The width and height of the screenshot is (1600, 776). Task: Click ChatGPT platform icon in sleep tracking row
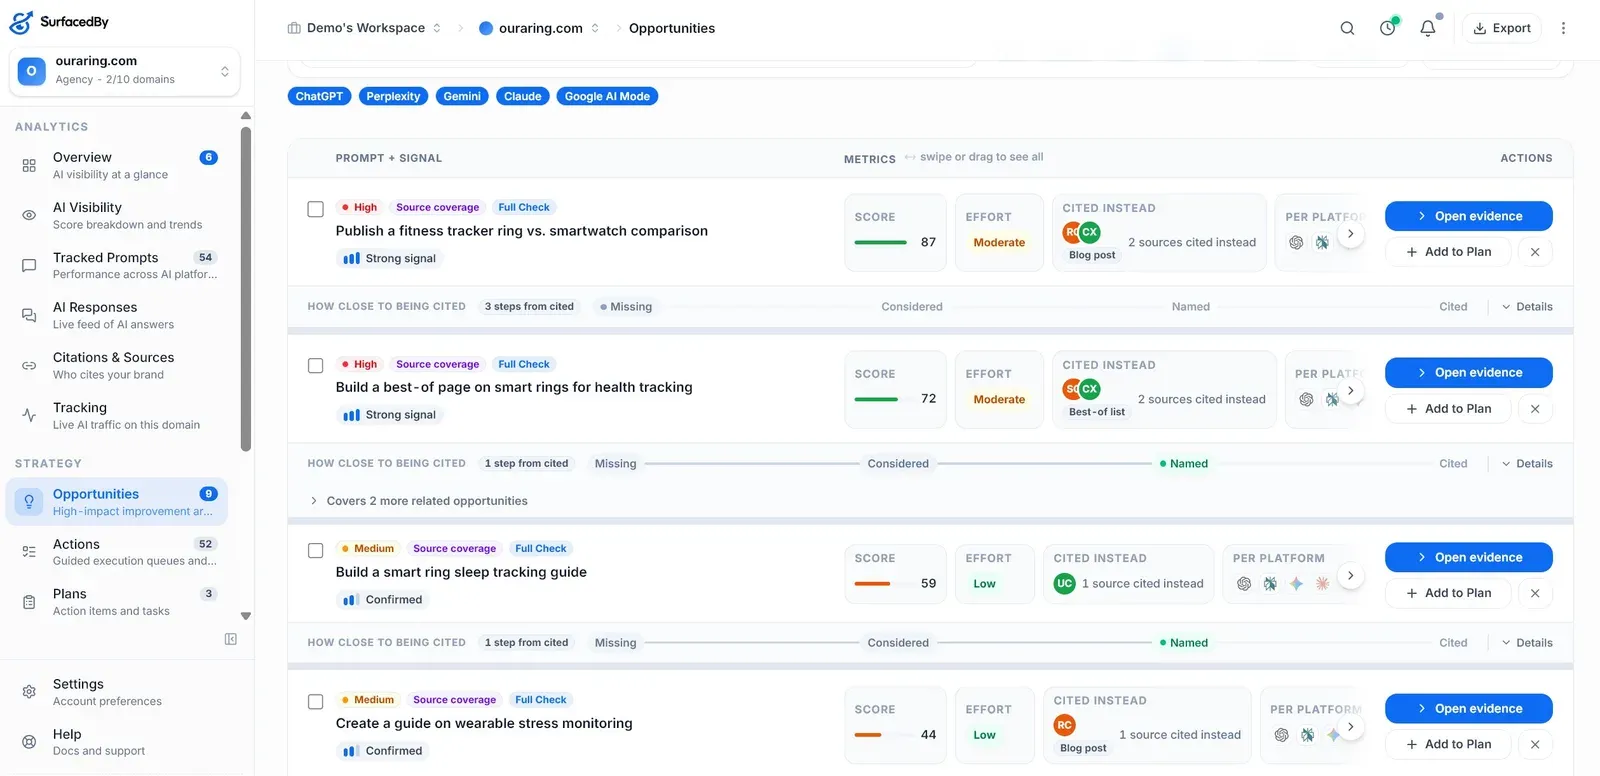pyautogui.click(x=1244, y=583)
